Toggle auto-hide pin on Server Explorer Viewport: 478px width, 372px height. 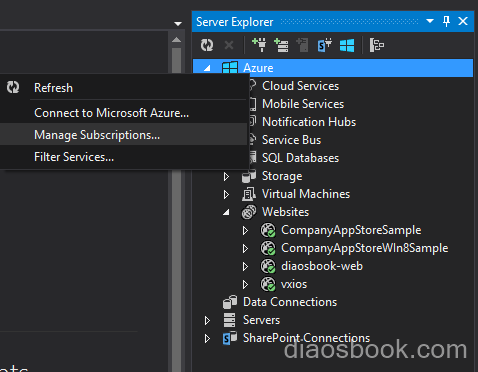click(x=446, y=21)
